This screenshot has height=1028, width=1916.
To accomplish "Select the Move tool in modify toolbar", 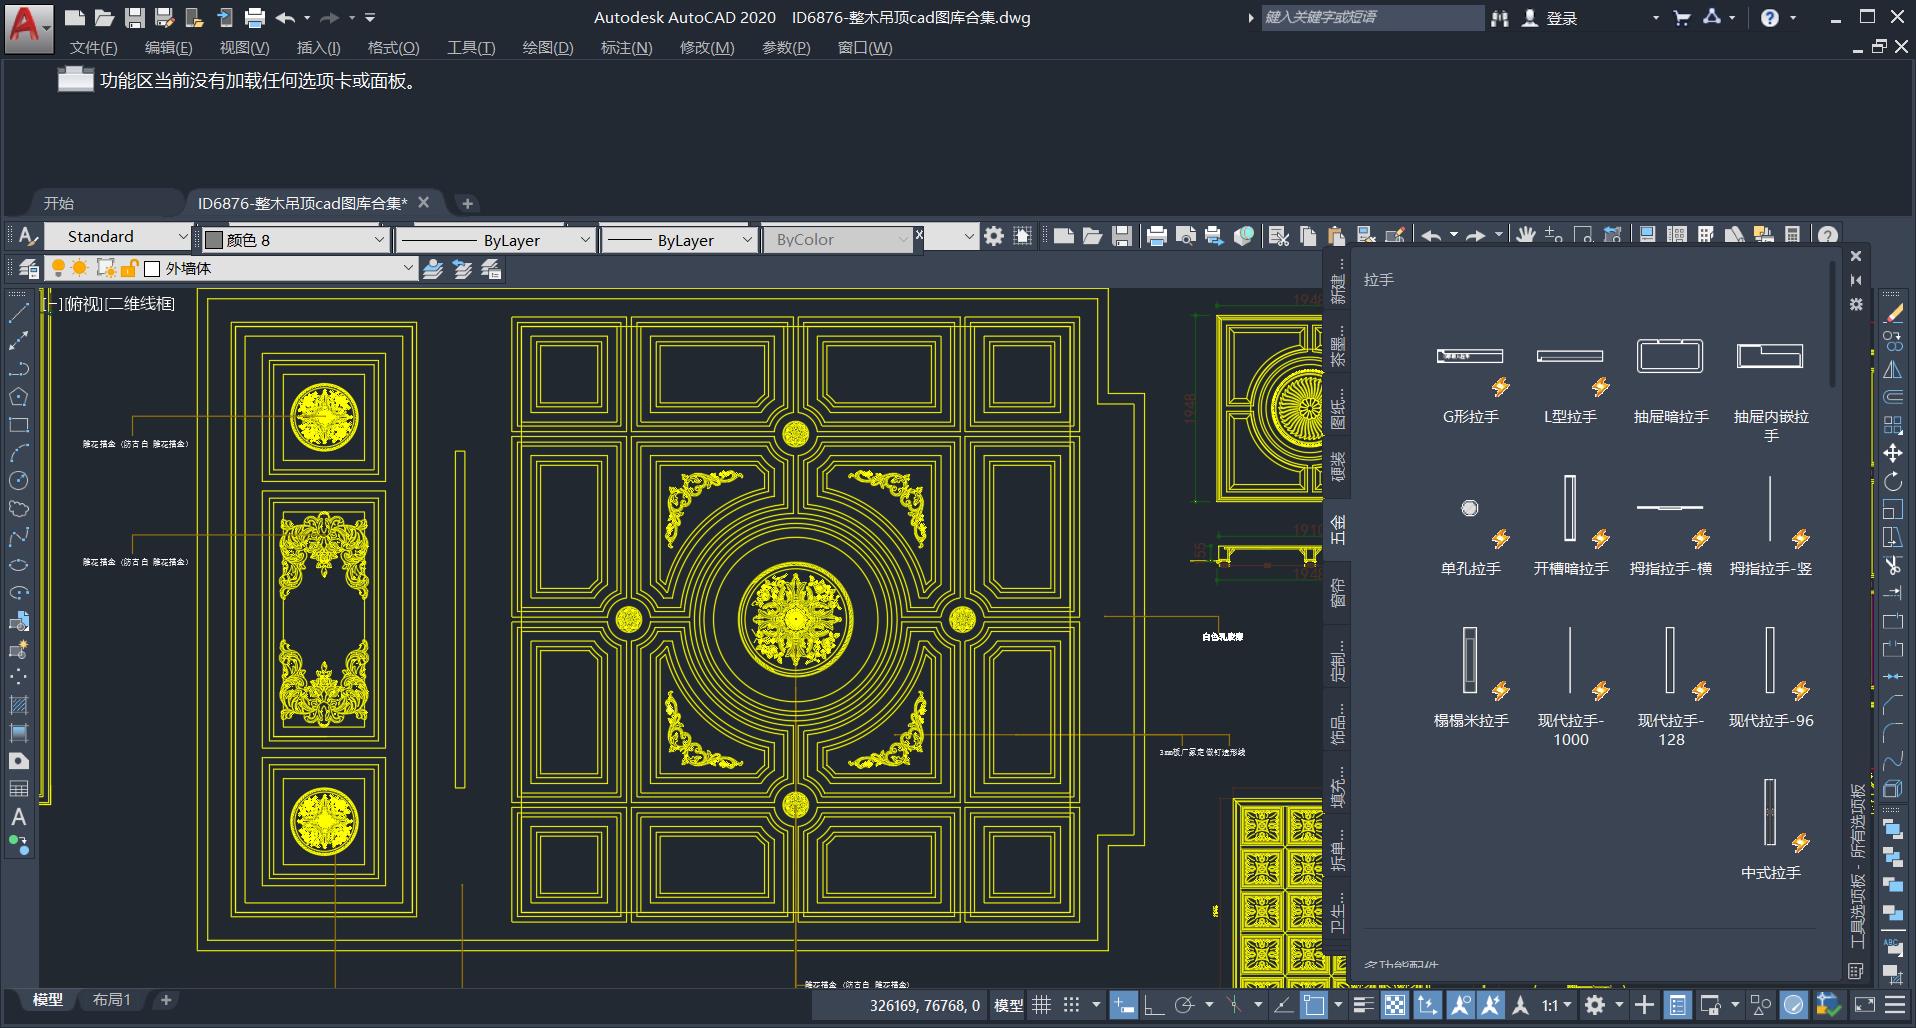I will 1892,454.
